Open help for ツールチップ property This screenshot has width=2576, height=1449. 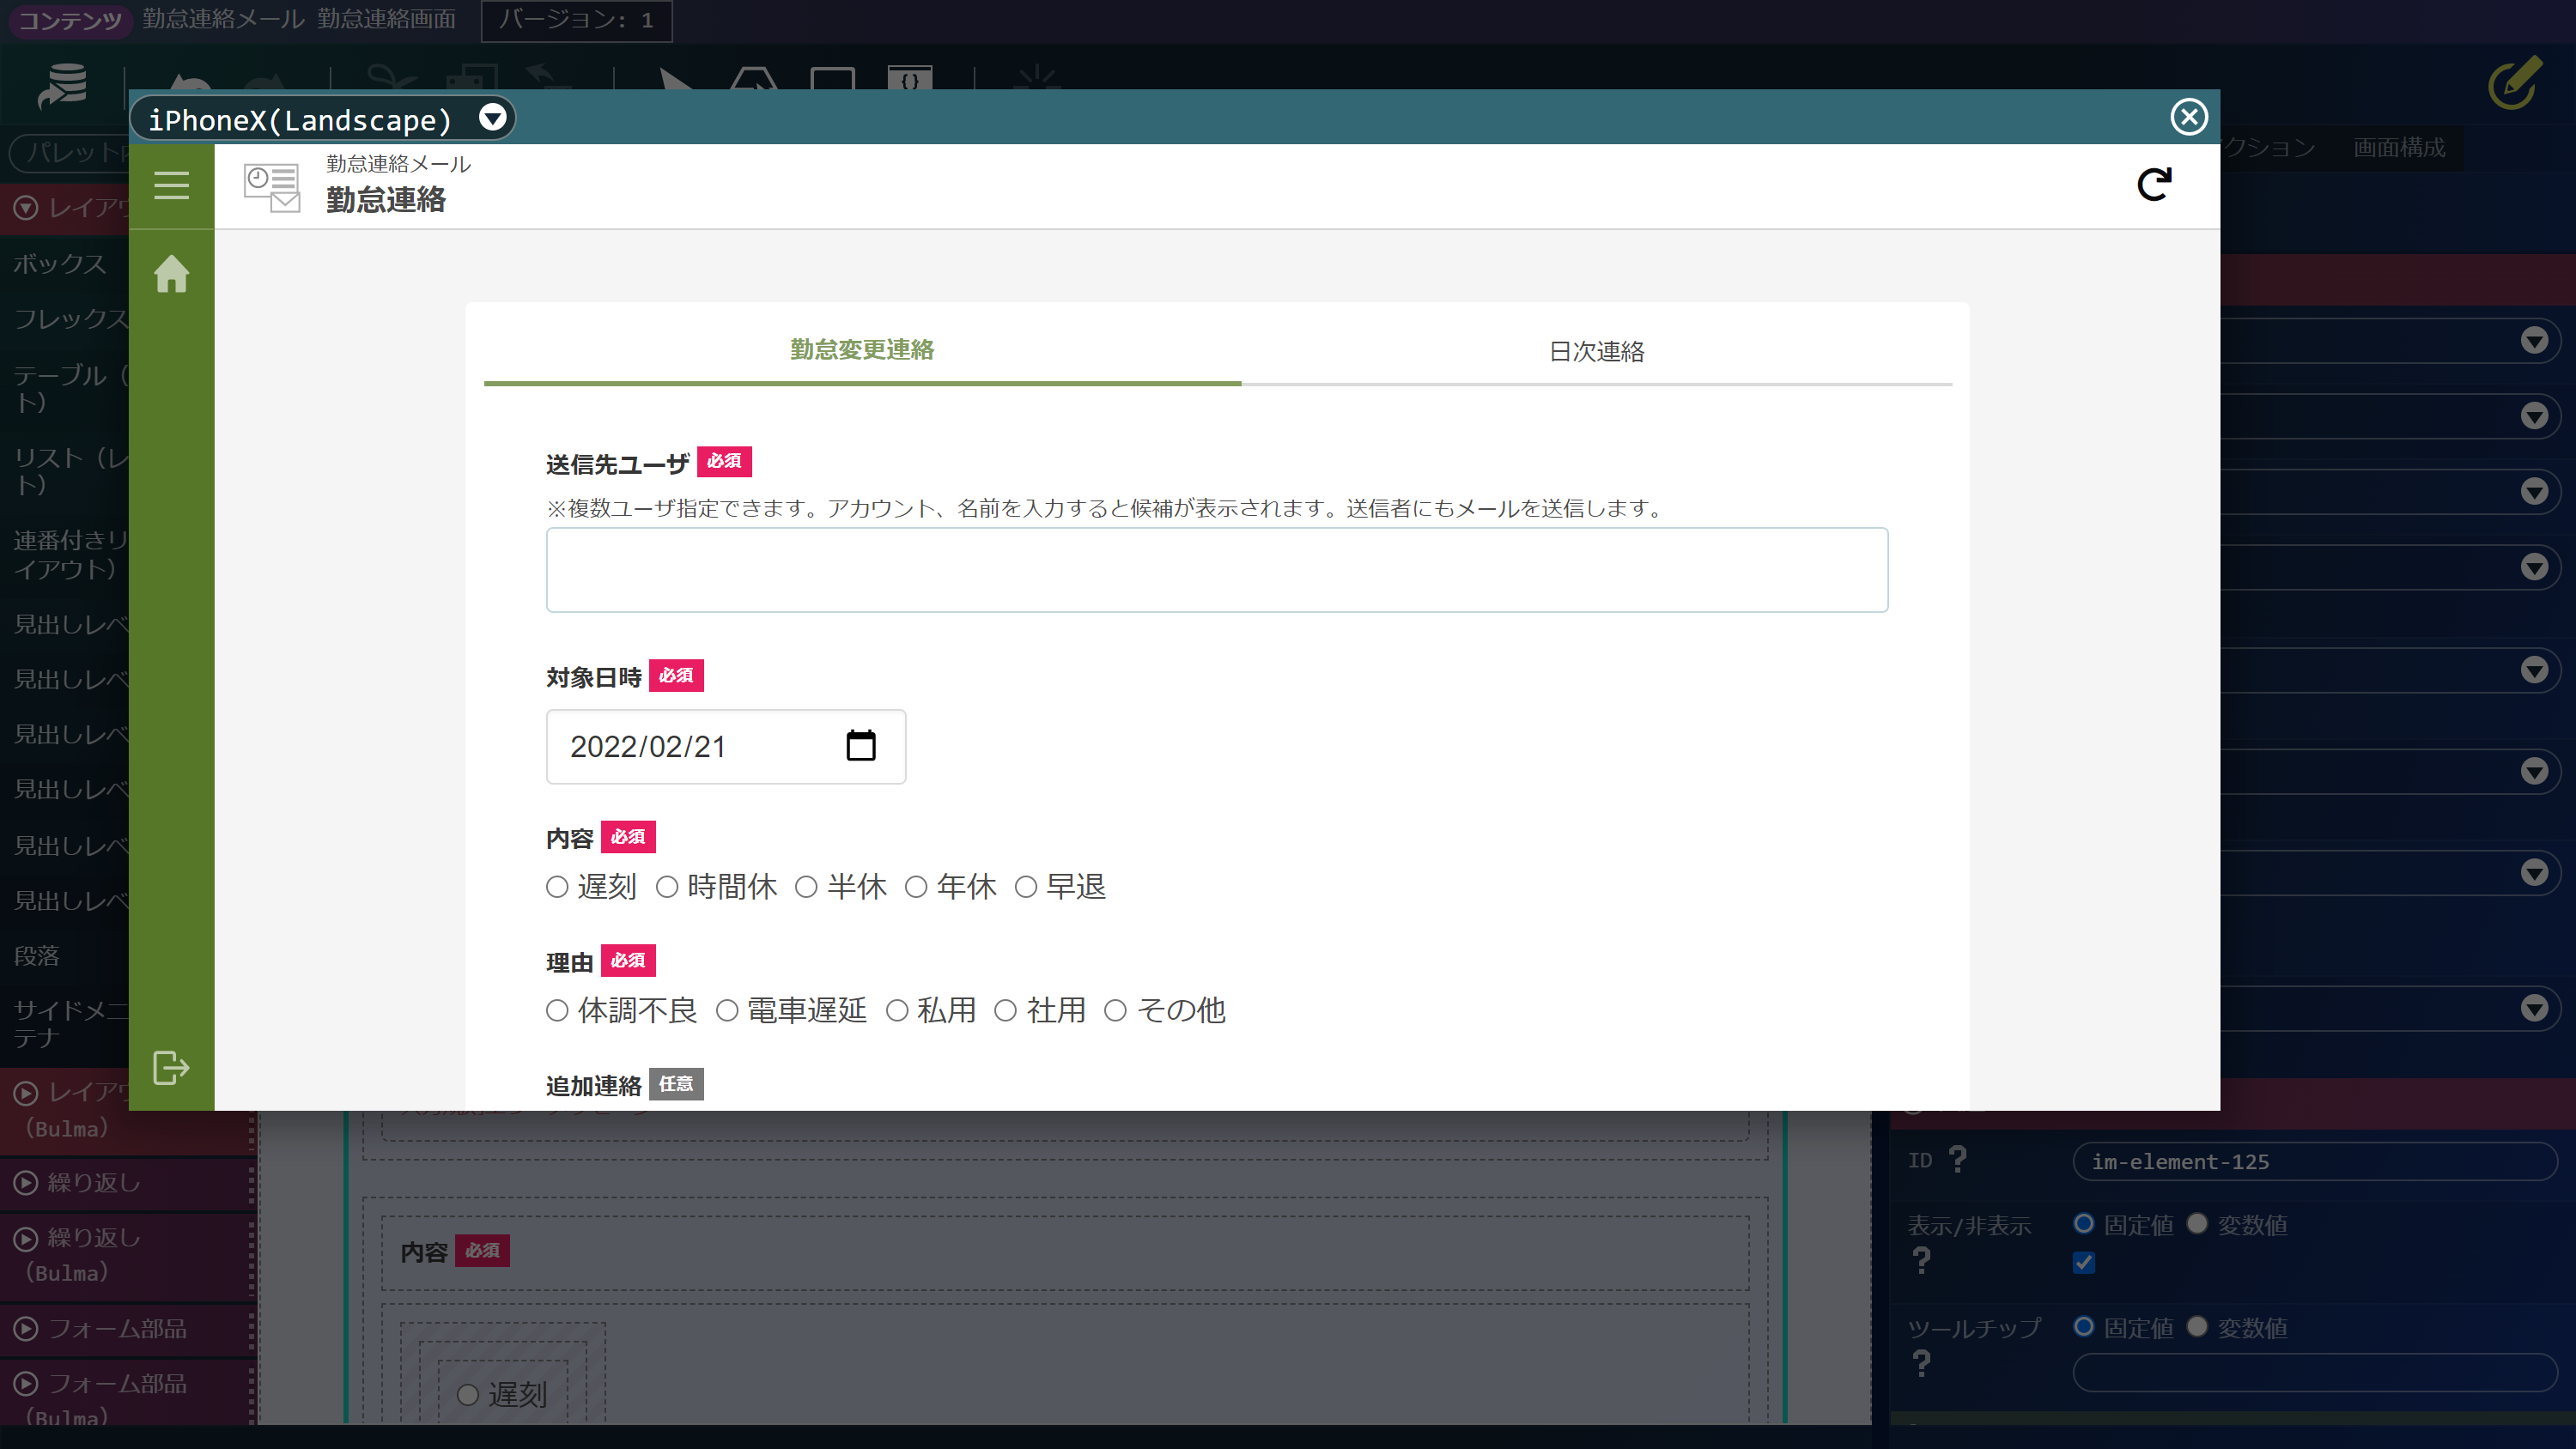[1922, 1363]
